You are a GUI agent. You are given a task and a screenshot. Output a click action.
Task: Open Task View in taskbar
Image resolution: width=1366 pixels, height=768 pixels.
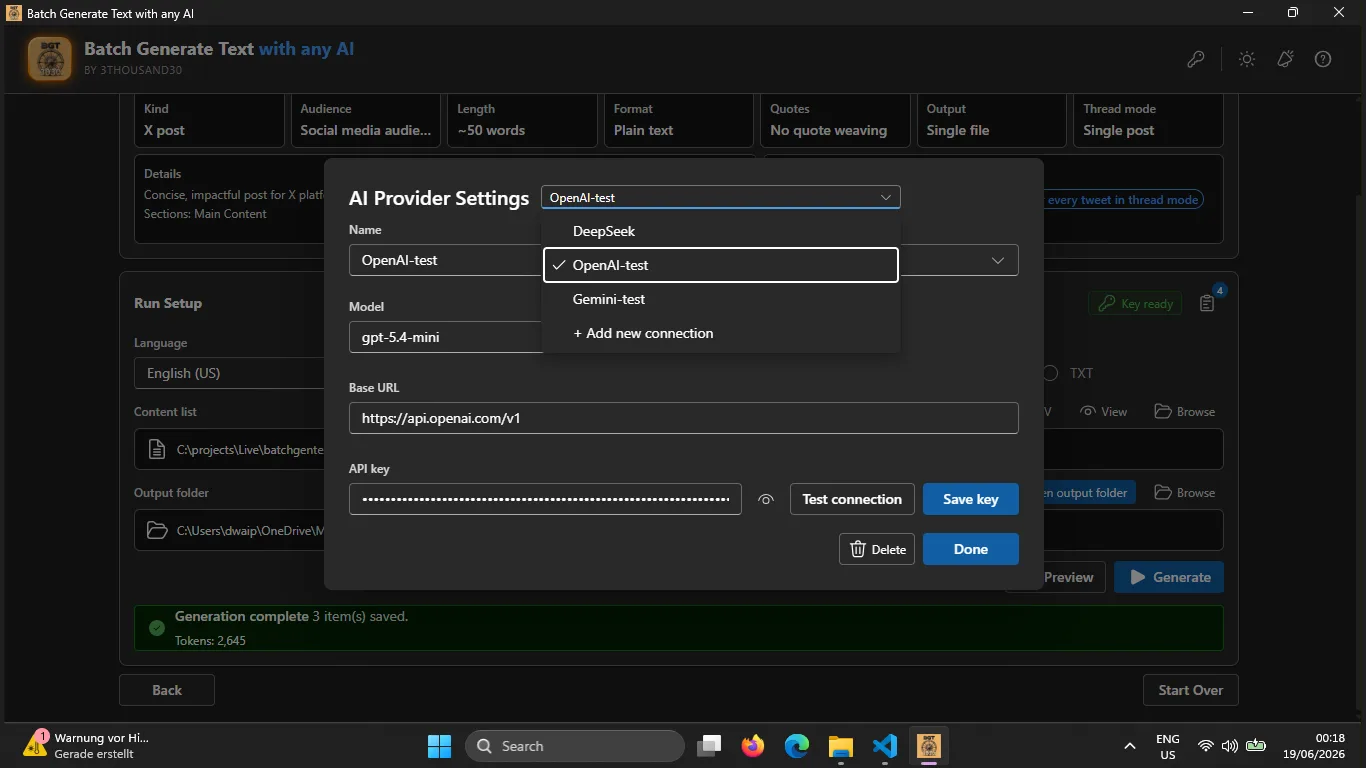(710, 746)
